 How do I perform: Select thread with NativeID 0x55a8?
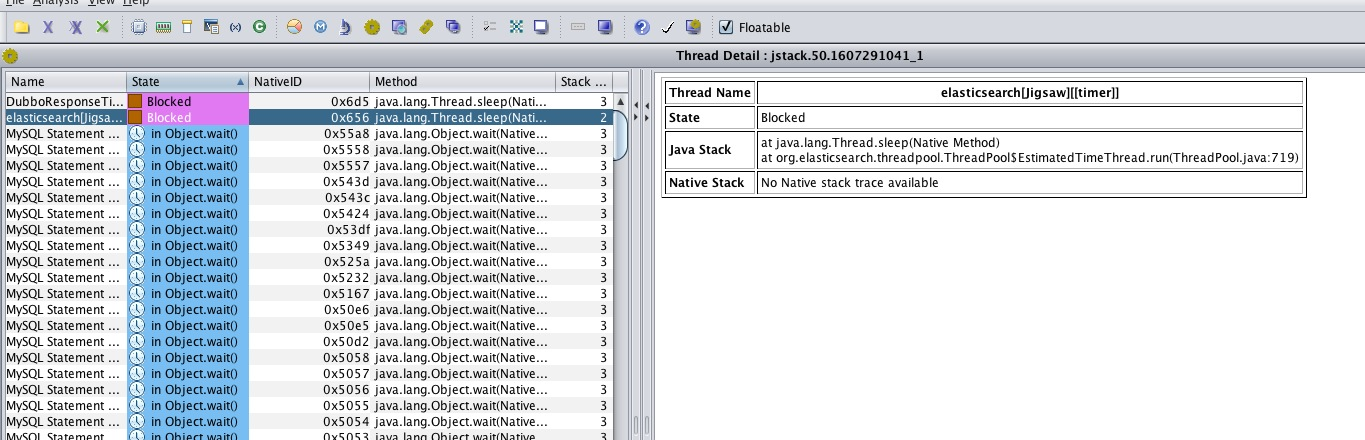309,134
